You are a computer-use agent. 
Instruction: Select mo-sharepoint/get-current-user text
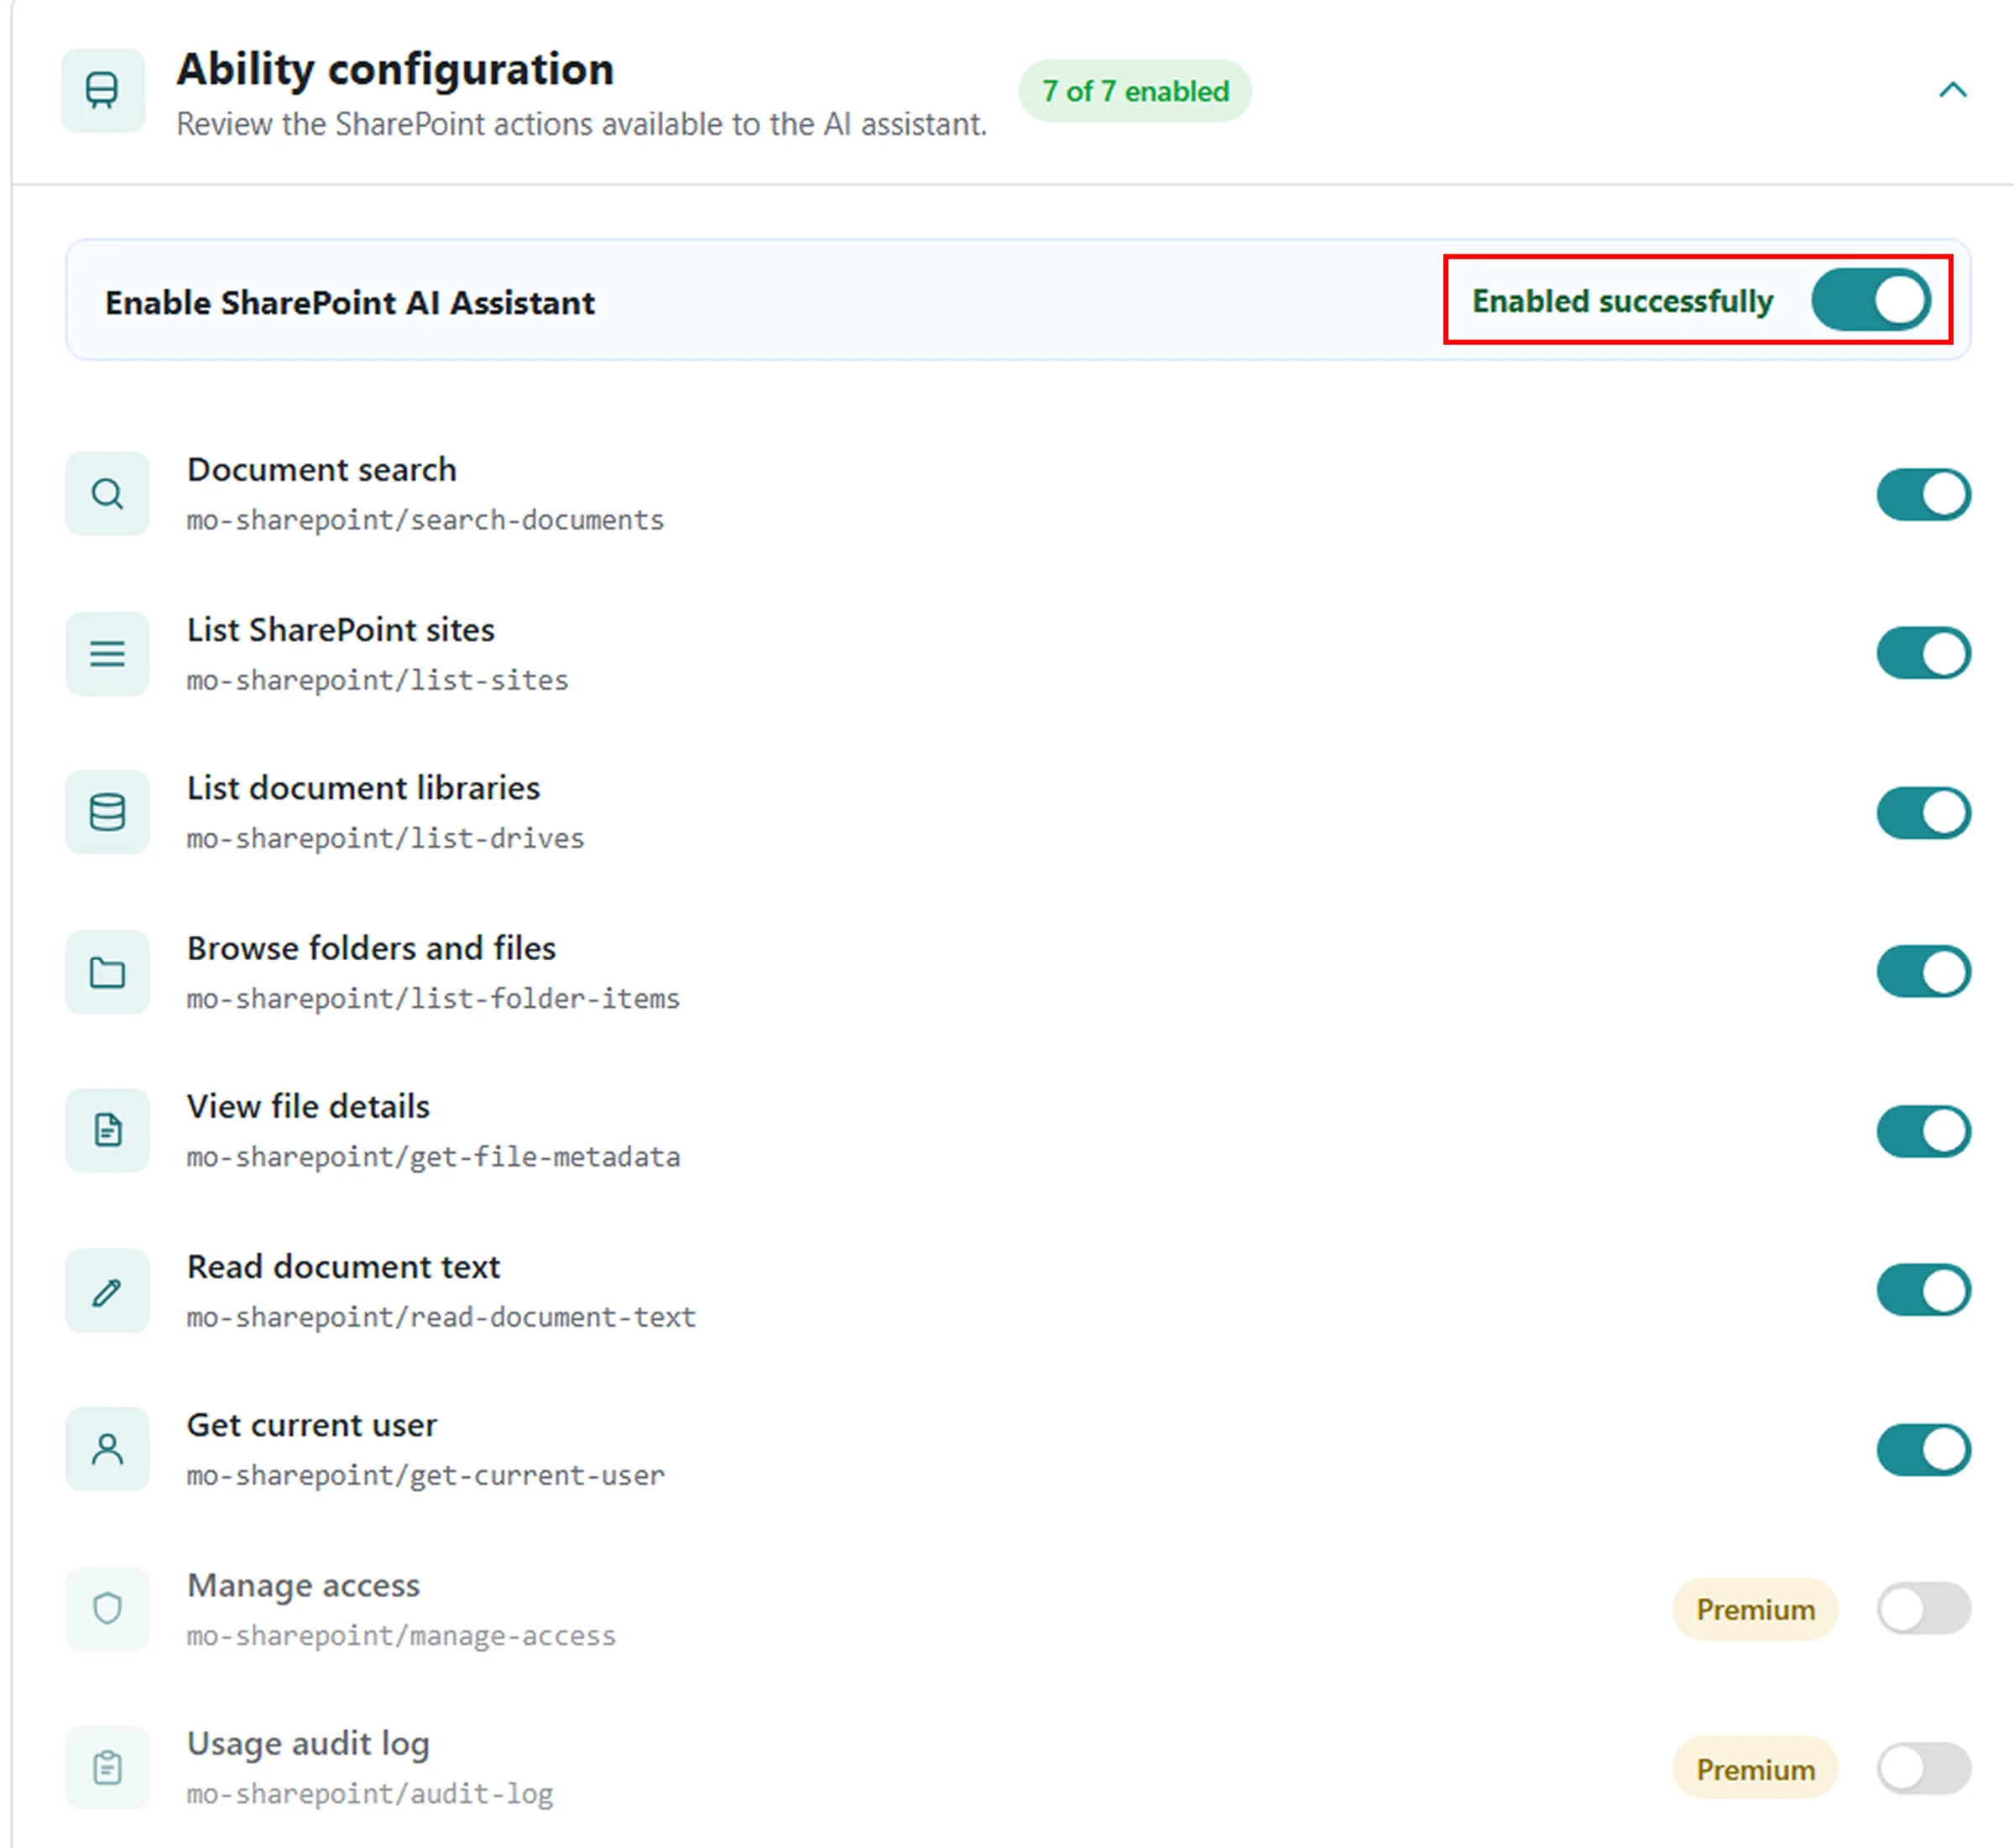425,1476
